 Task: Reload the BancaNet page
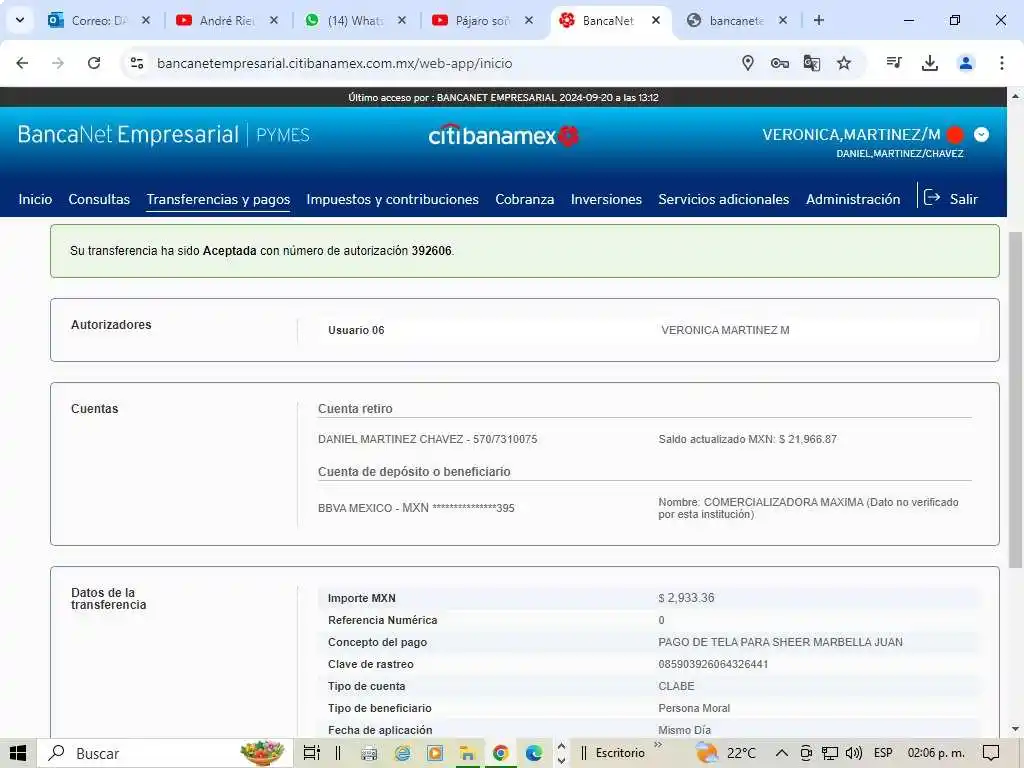click(x=94, y=63)
